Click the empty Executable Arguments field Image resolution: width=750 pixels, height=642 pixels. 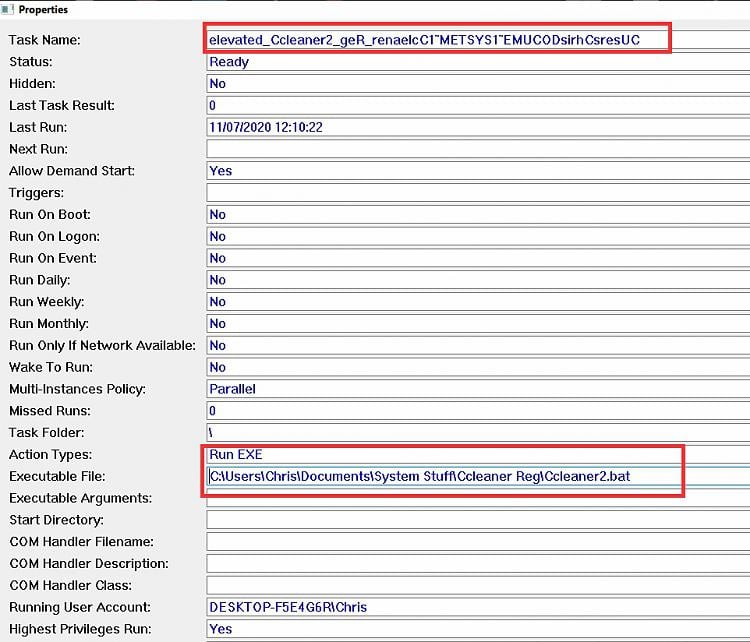478,498
